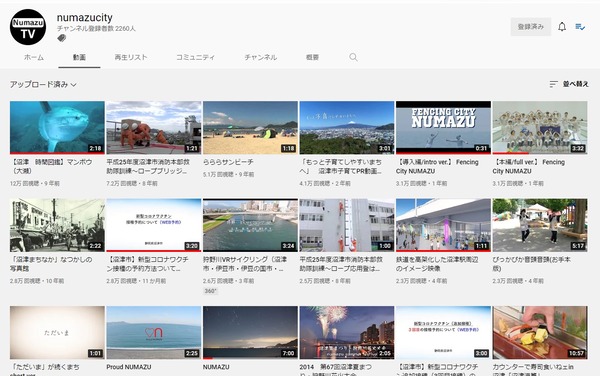This screenshot has width=600, height=376.
Task: Open the channel search magnifier icon
Action: point(353,57)
